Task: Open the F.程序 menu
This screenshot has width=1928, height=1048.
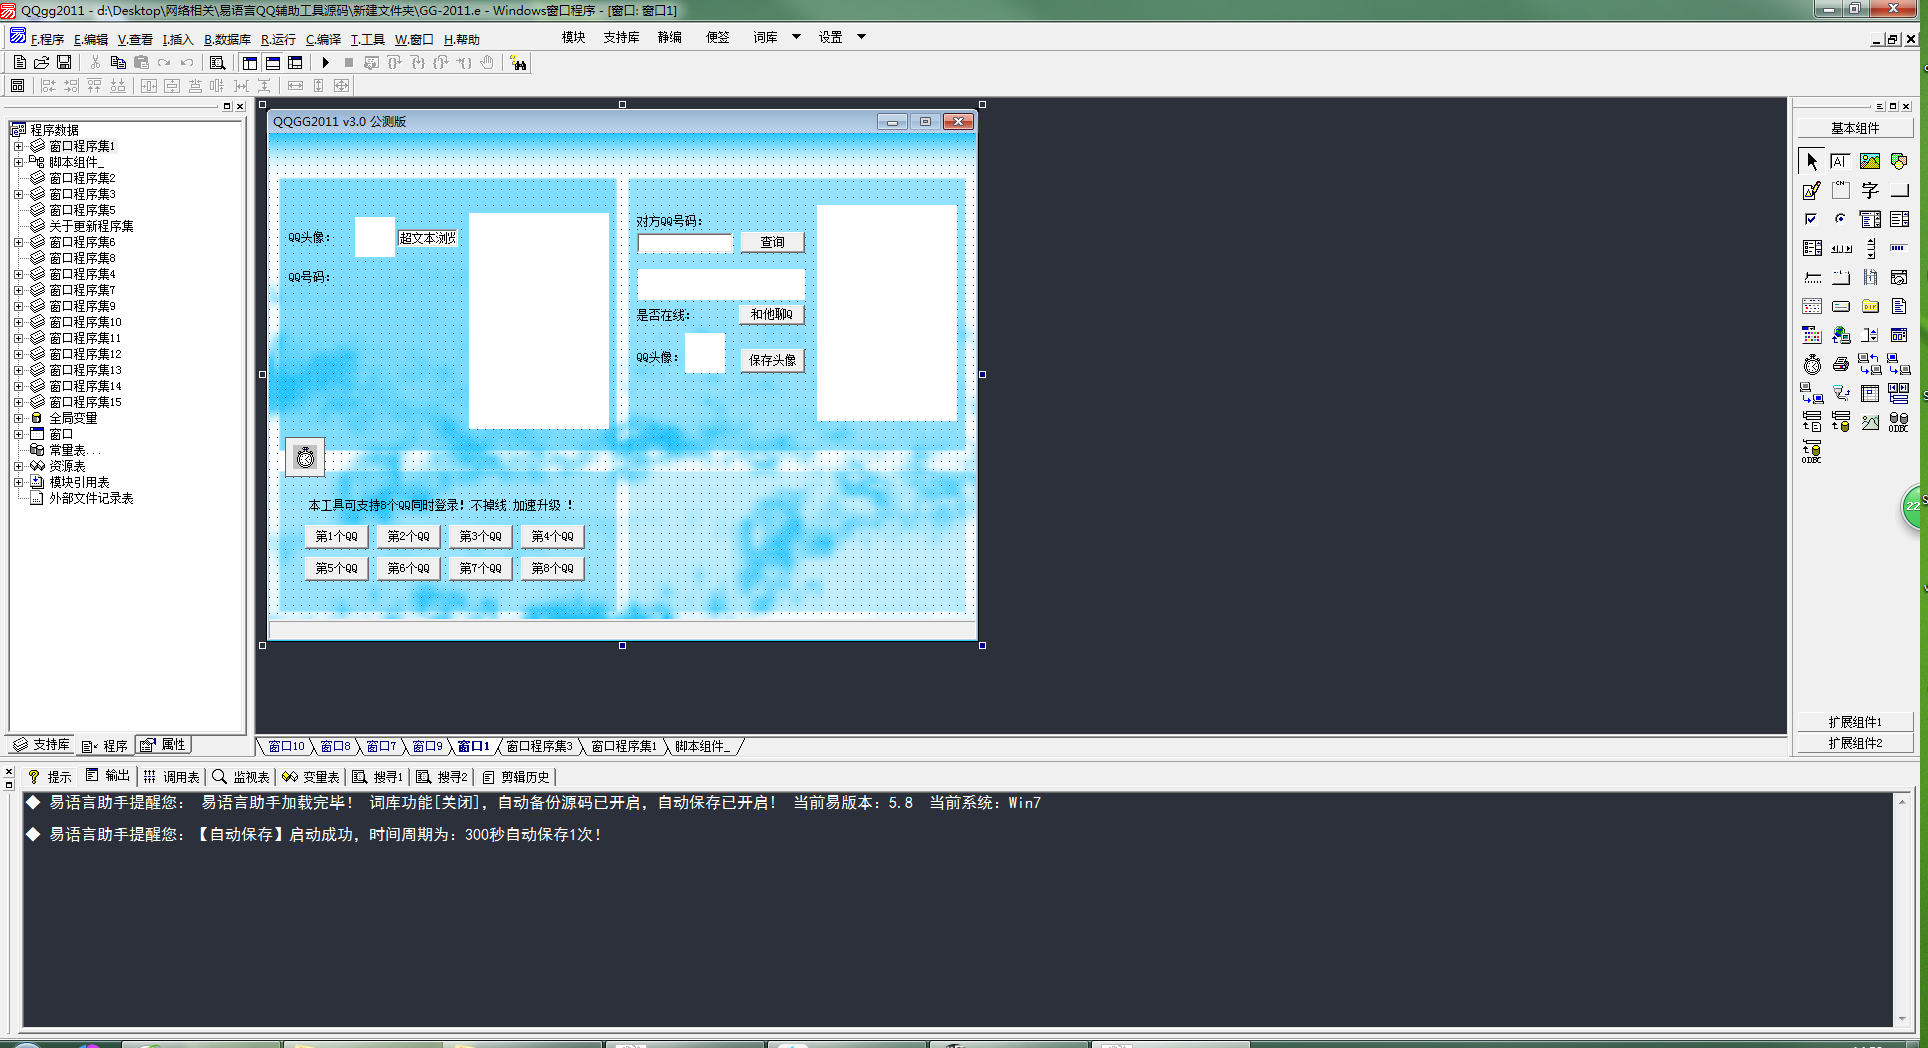Action: (46, 39)
